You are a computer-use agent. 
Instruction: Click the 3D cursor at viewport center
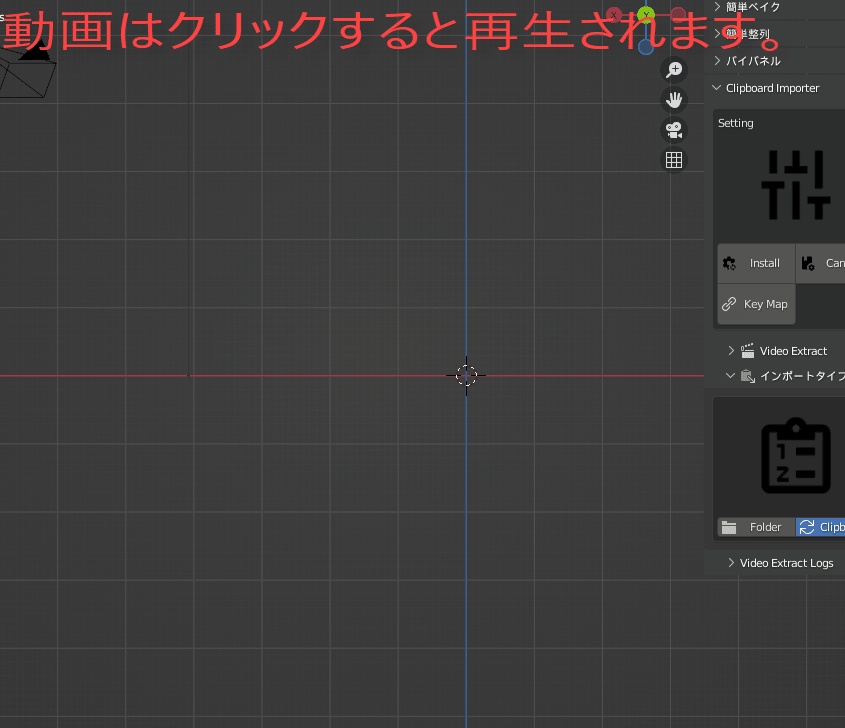coord(465,375)
